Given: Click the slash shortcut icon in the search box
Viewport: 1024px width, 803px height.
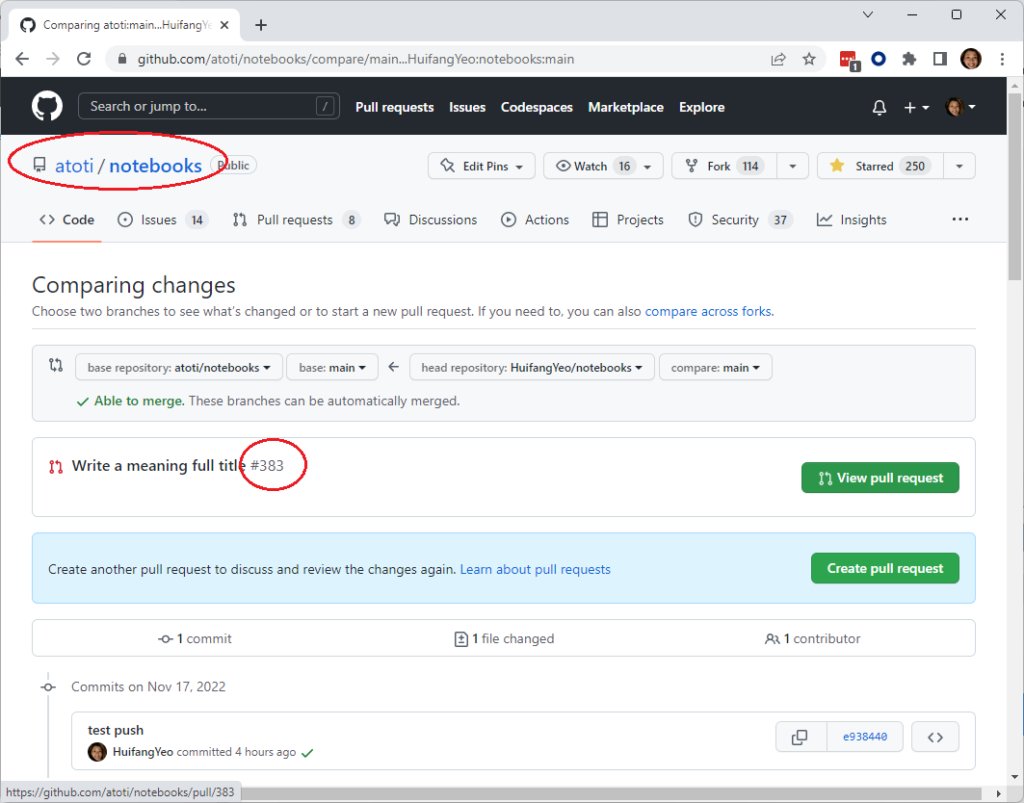Looking at the screenshot, I should (325, 106).
